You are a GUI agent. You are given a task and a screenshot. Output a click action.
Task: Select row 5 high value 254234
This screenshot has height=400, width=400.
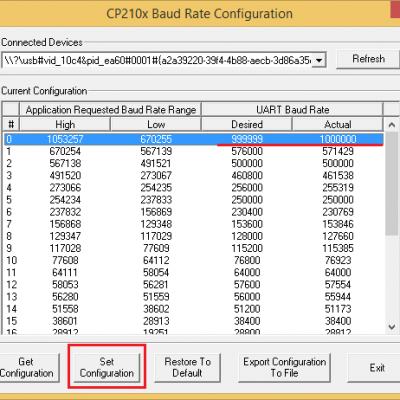pyautogui.click(x=65, y=200)
